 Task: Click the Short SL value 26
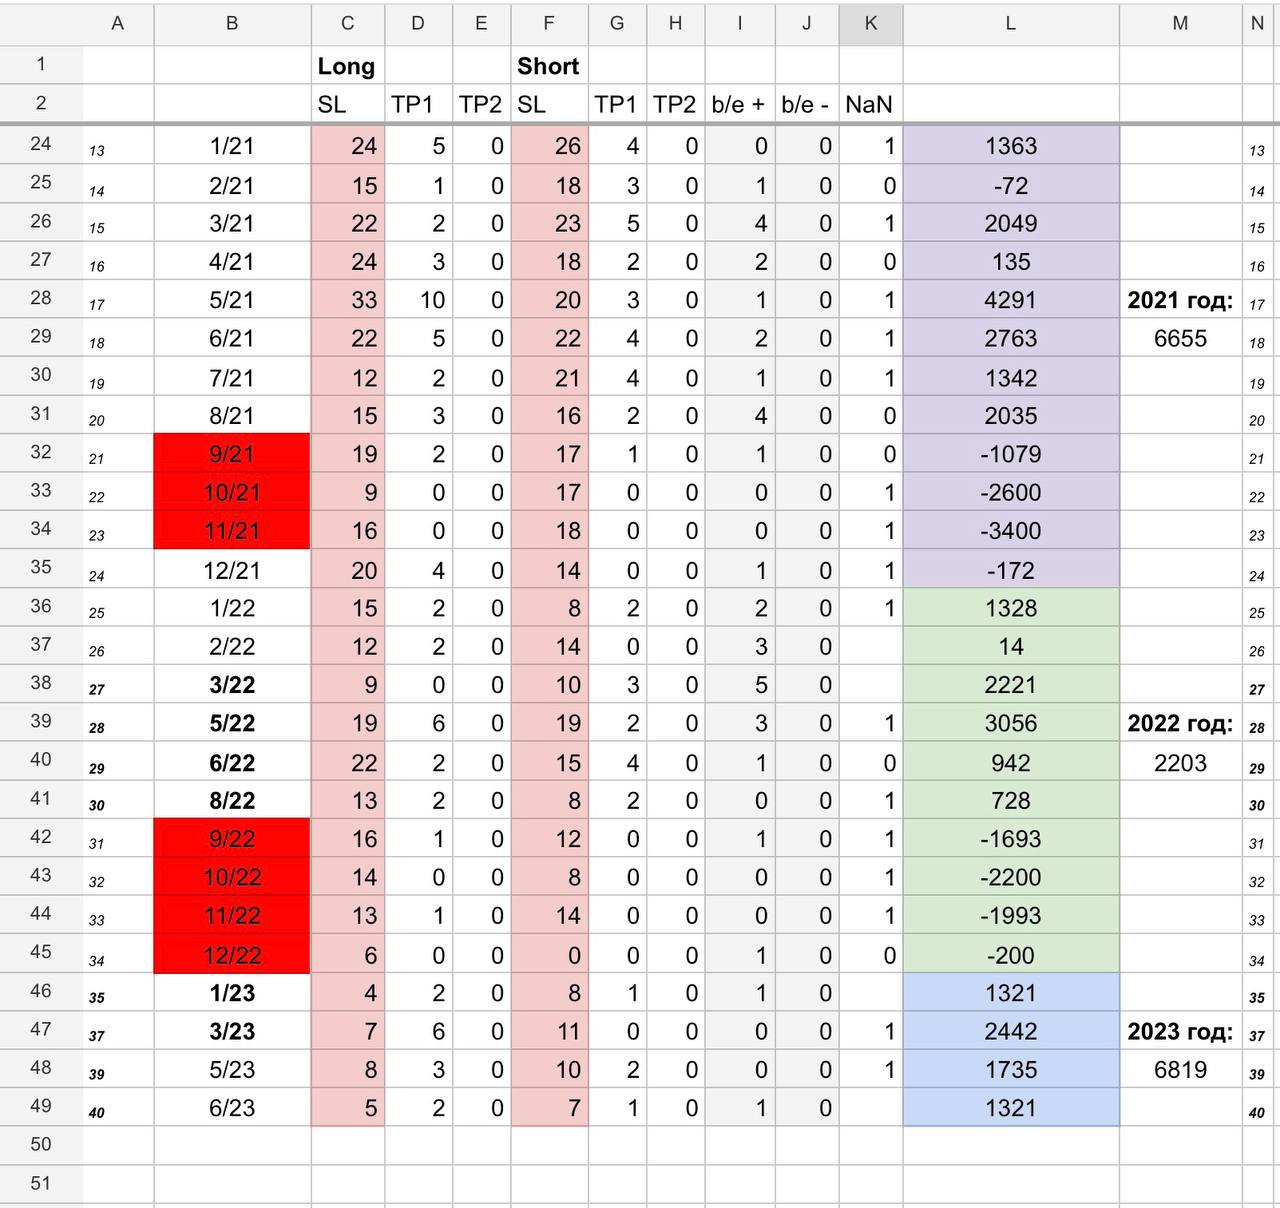[549, 146]
